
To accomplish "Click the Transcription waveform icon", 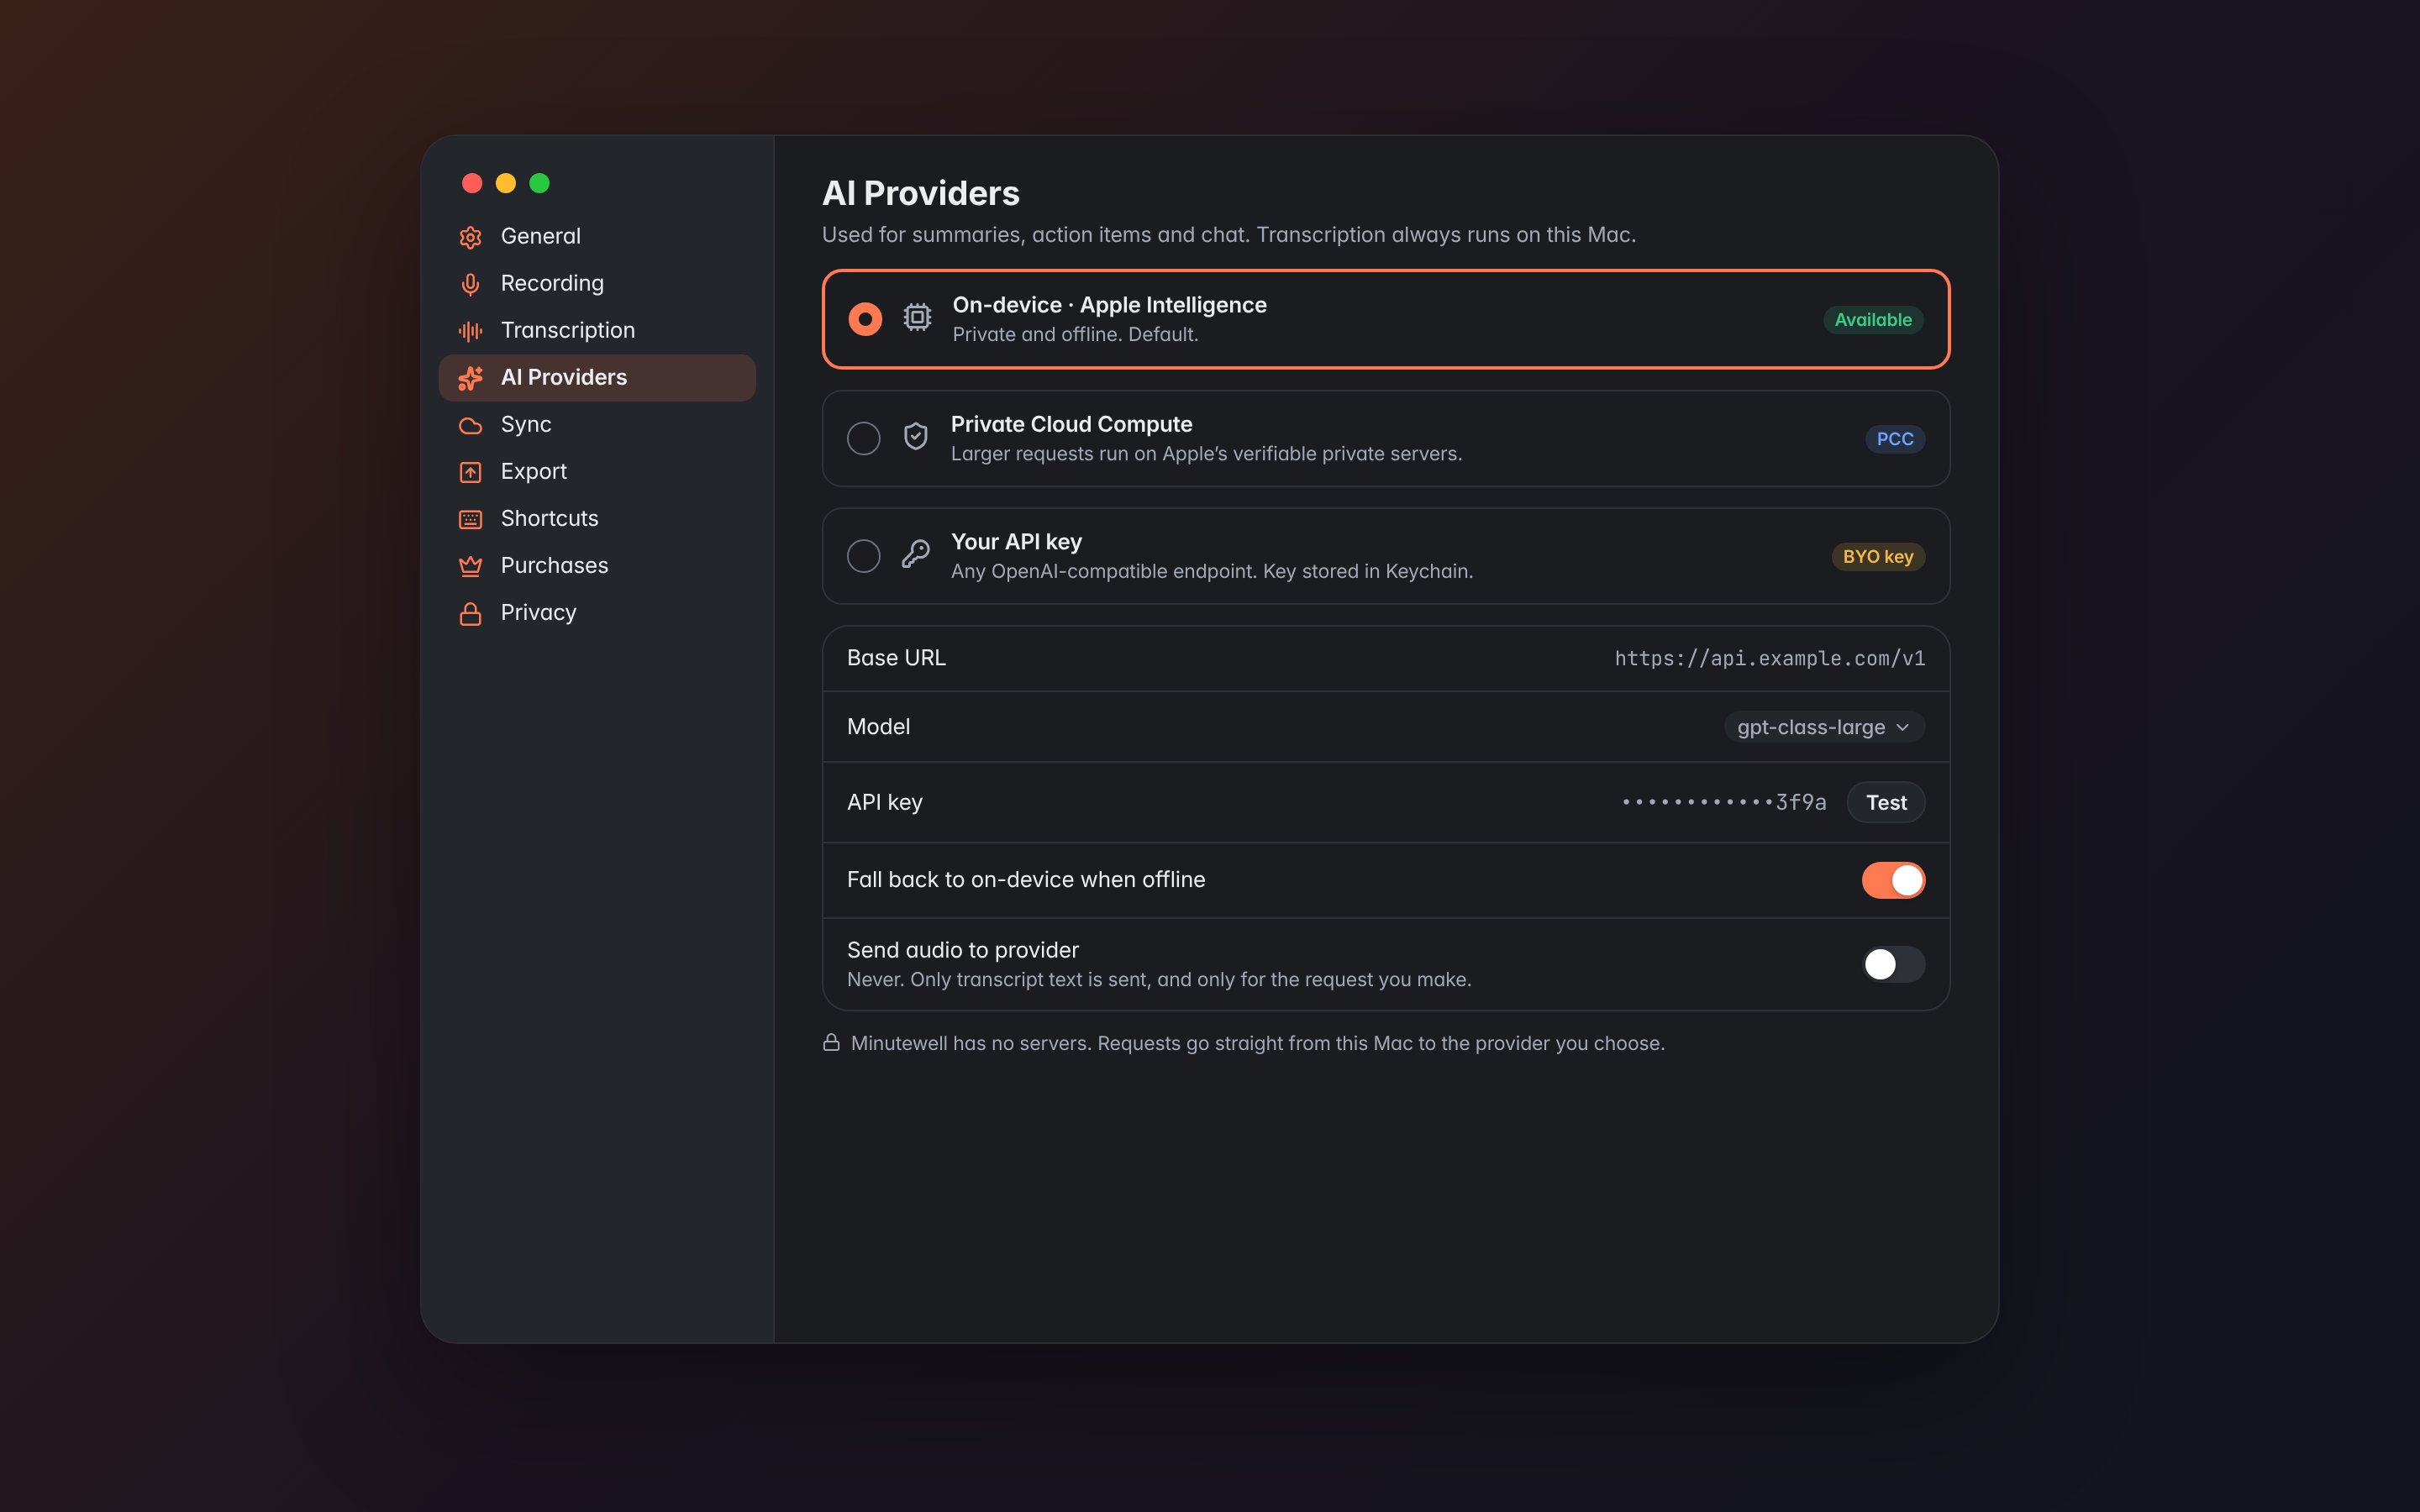I will coord(470,331).
